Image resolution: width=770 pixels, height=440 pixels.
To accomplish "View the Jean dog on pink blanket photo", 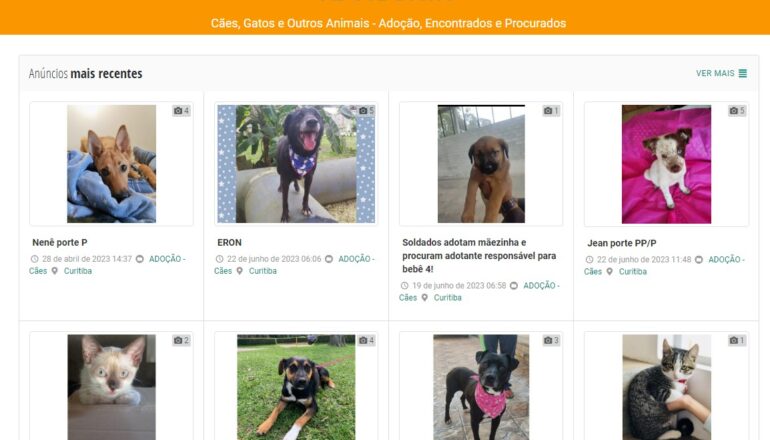I will (x=666, y=164).
